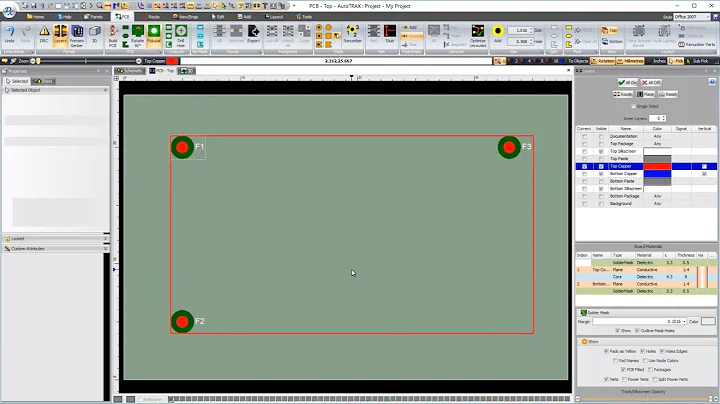Click the zoom in plus icon
720x404 pixels.
click(x=139, y=61)
